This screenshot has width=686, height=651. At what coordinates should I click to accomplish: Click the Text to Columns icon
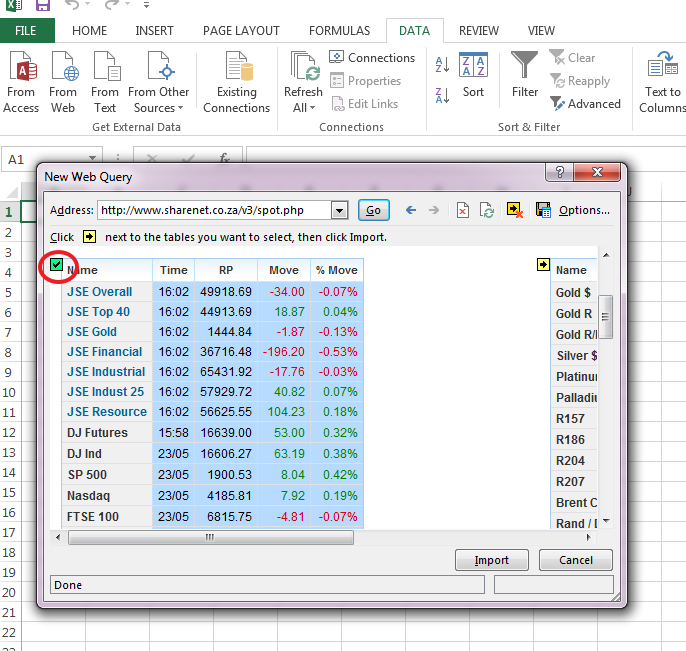click(662, 82)
